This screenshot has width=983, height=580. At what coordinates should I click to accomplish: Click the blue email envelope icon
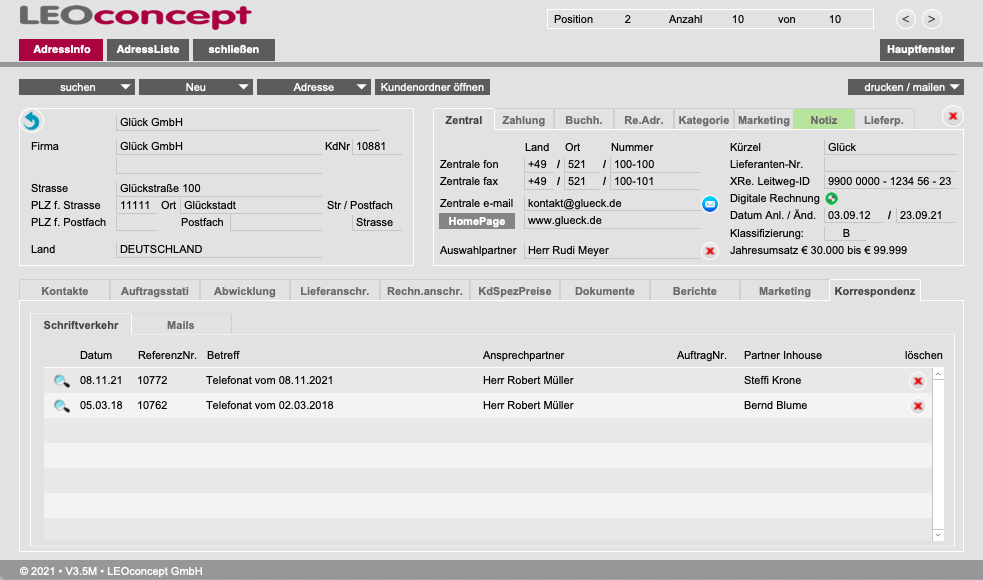(710, 204)
